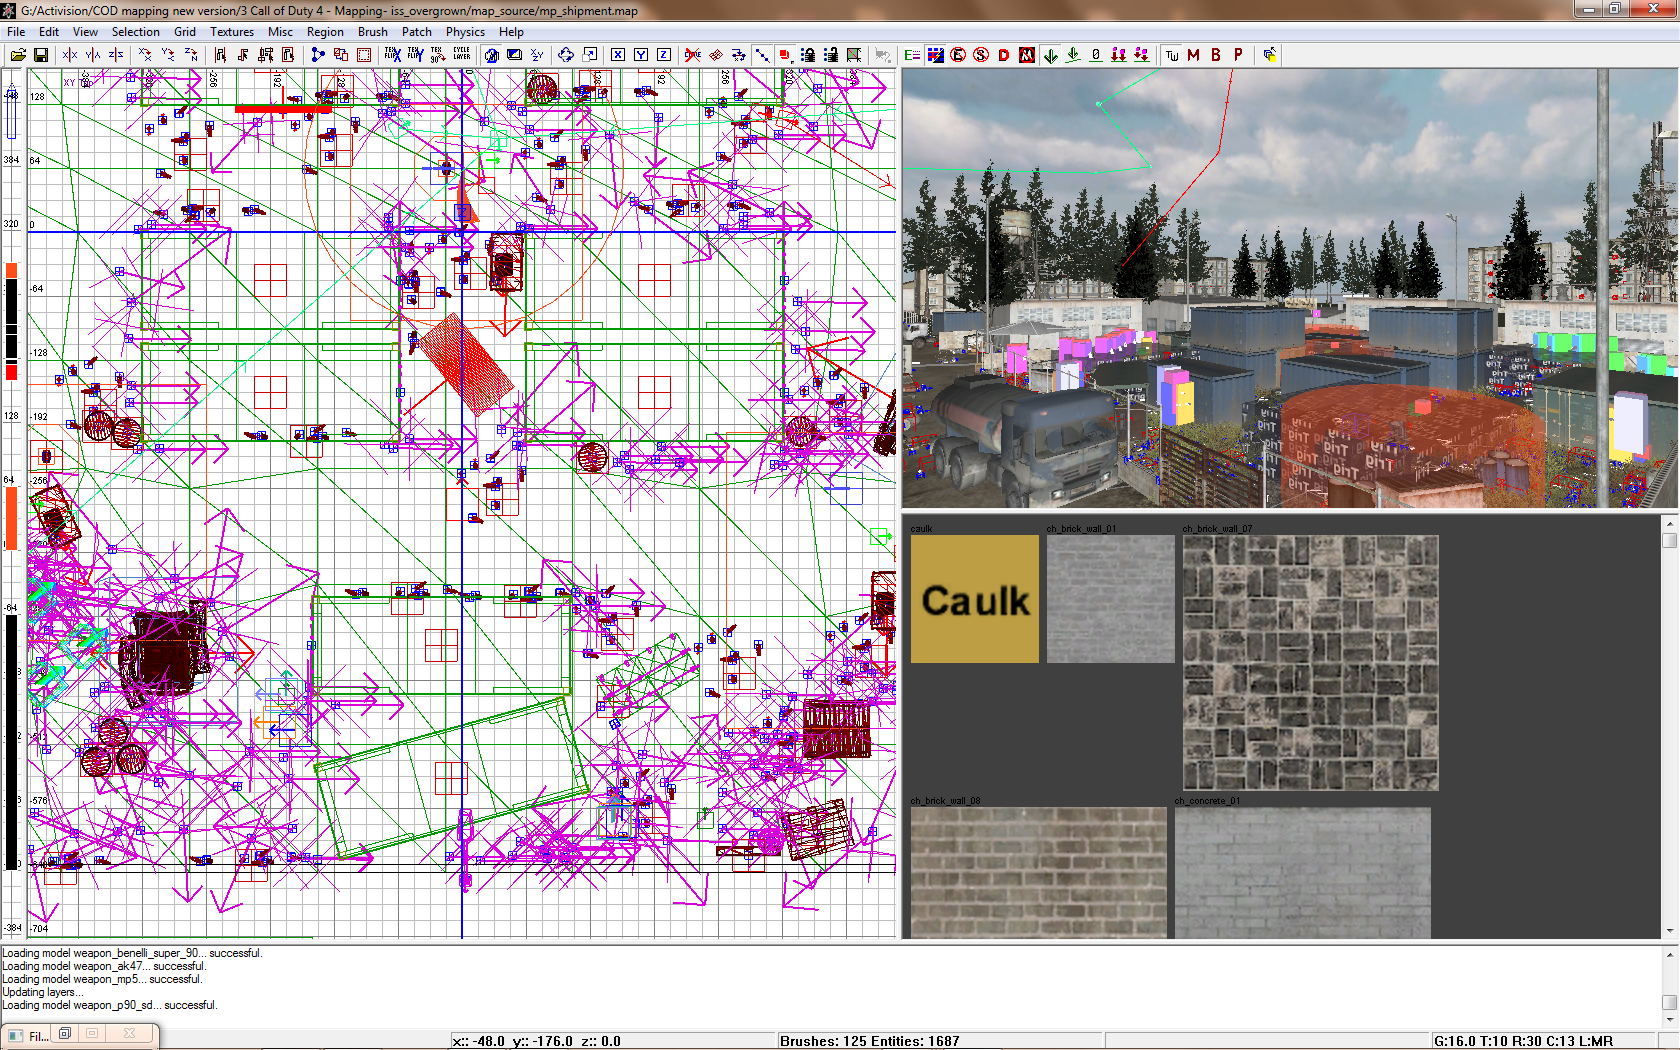Rotate selection around the Z axis

pyautogui.click(x=191, y=55)
